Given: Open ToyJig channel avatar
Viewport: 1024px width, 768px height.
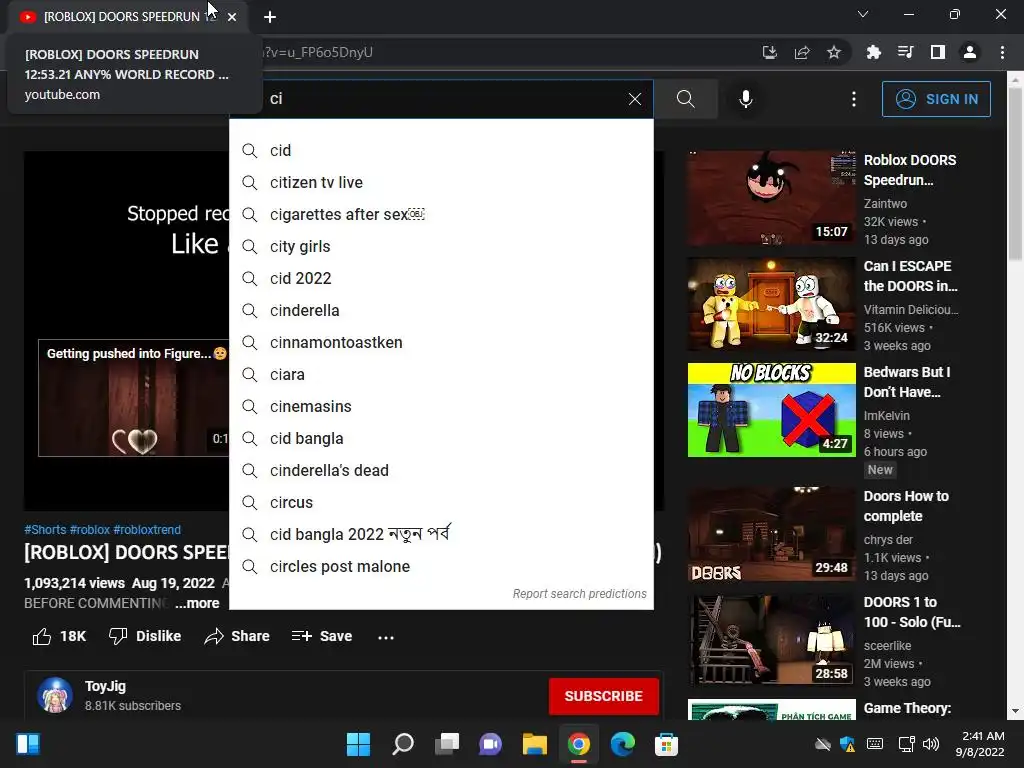Looking at the screenshot, I should click(x=55, y=696).
